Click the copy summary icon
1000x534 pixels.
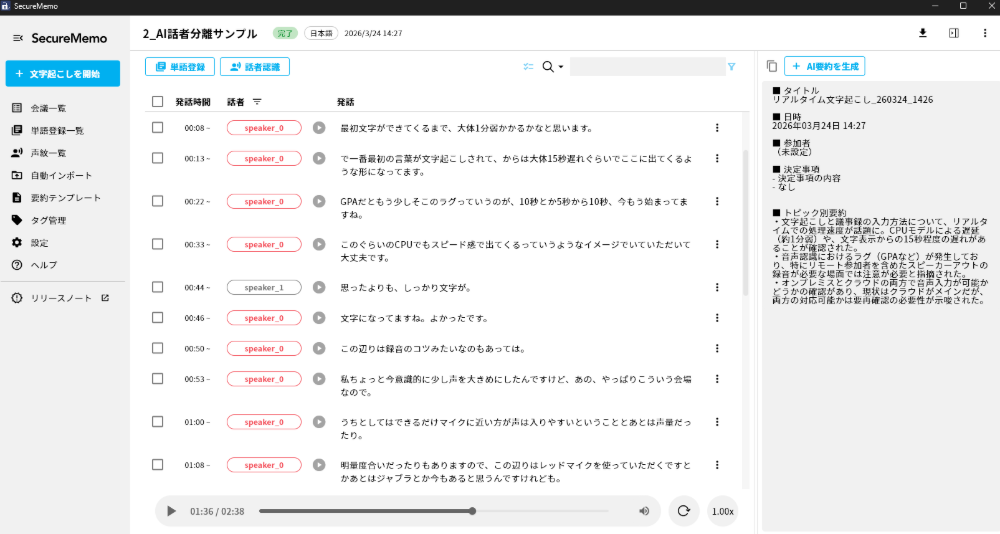point(772,66)
